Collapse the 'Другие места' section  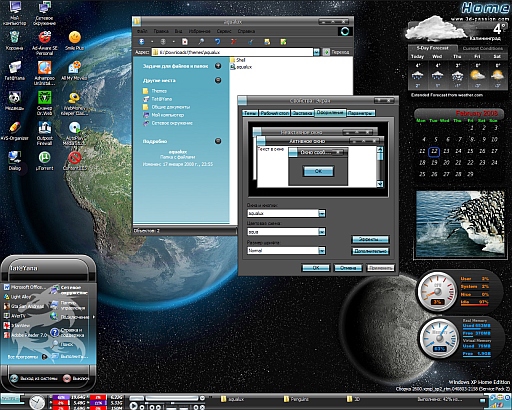coord(218,80)
